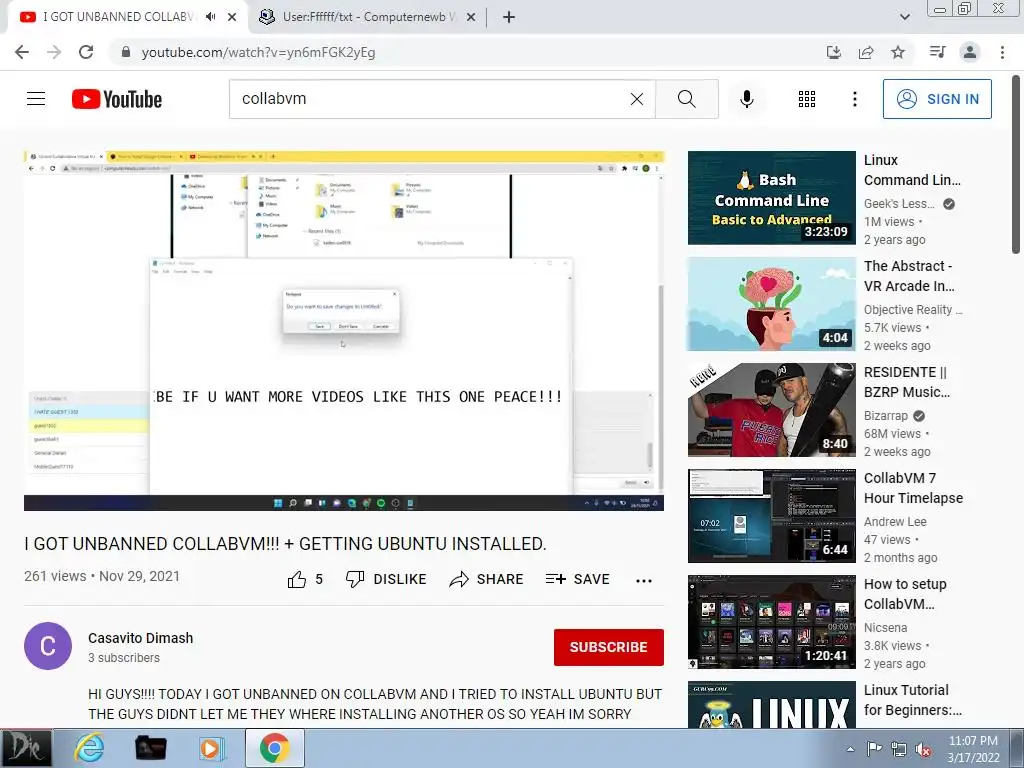The image size is (1024, 768).
Task: Run the search with magnifier button
Action: point(686,99)
